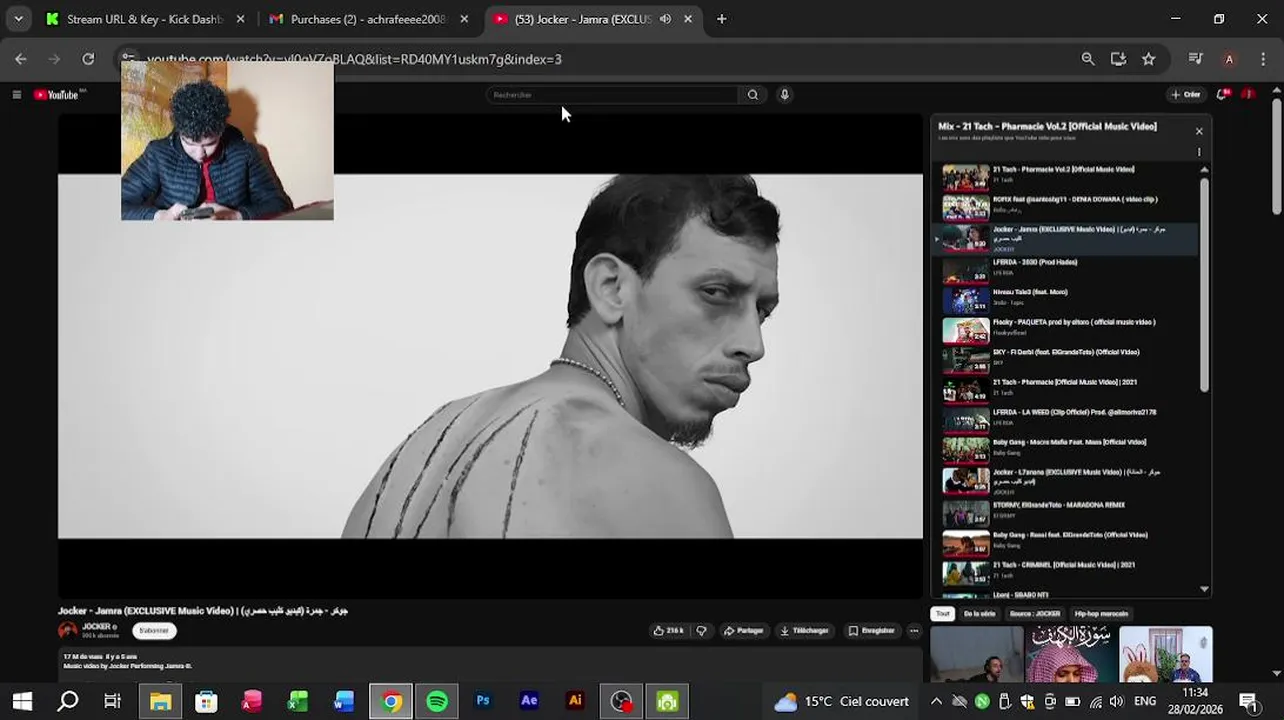
Task: Open the YouTube guide hamburger menu
Action: pos(16,94)
